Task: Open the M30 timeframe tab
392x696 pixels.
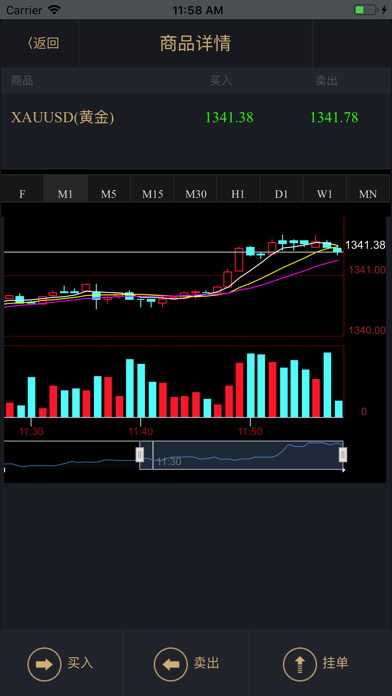Action: tap(195, 189)
